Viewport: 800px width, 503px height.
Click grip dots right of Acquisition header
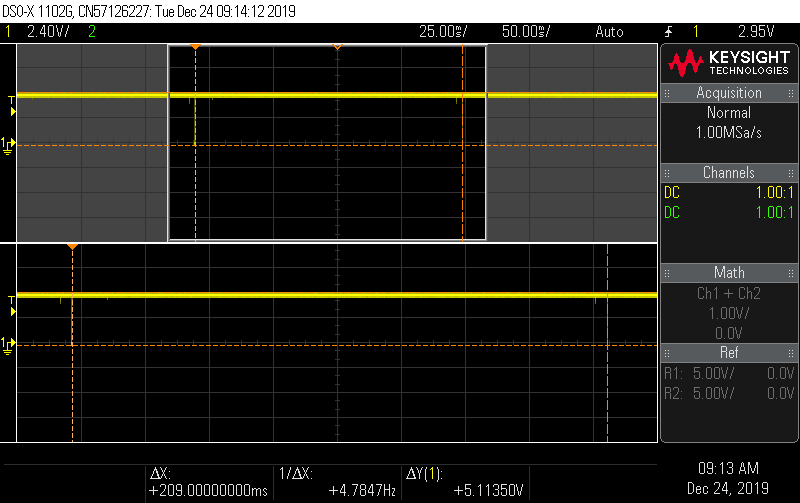[x=791, y=93]
